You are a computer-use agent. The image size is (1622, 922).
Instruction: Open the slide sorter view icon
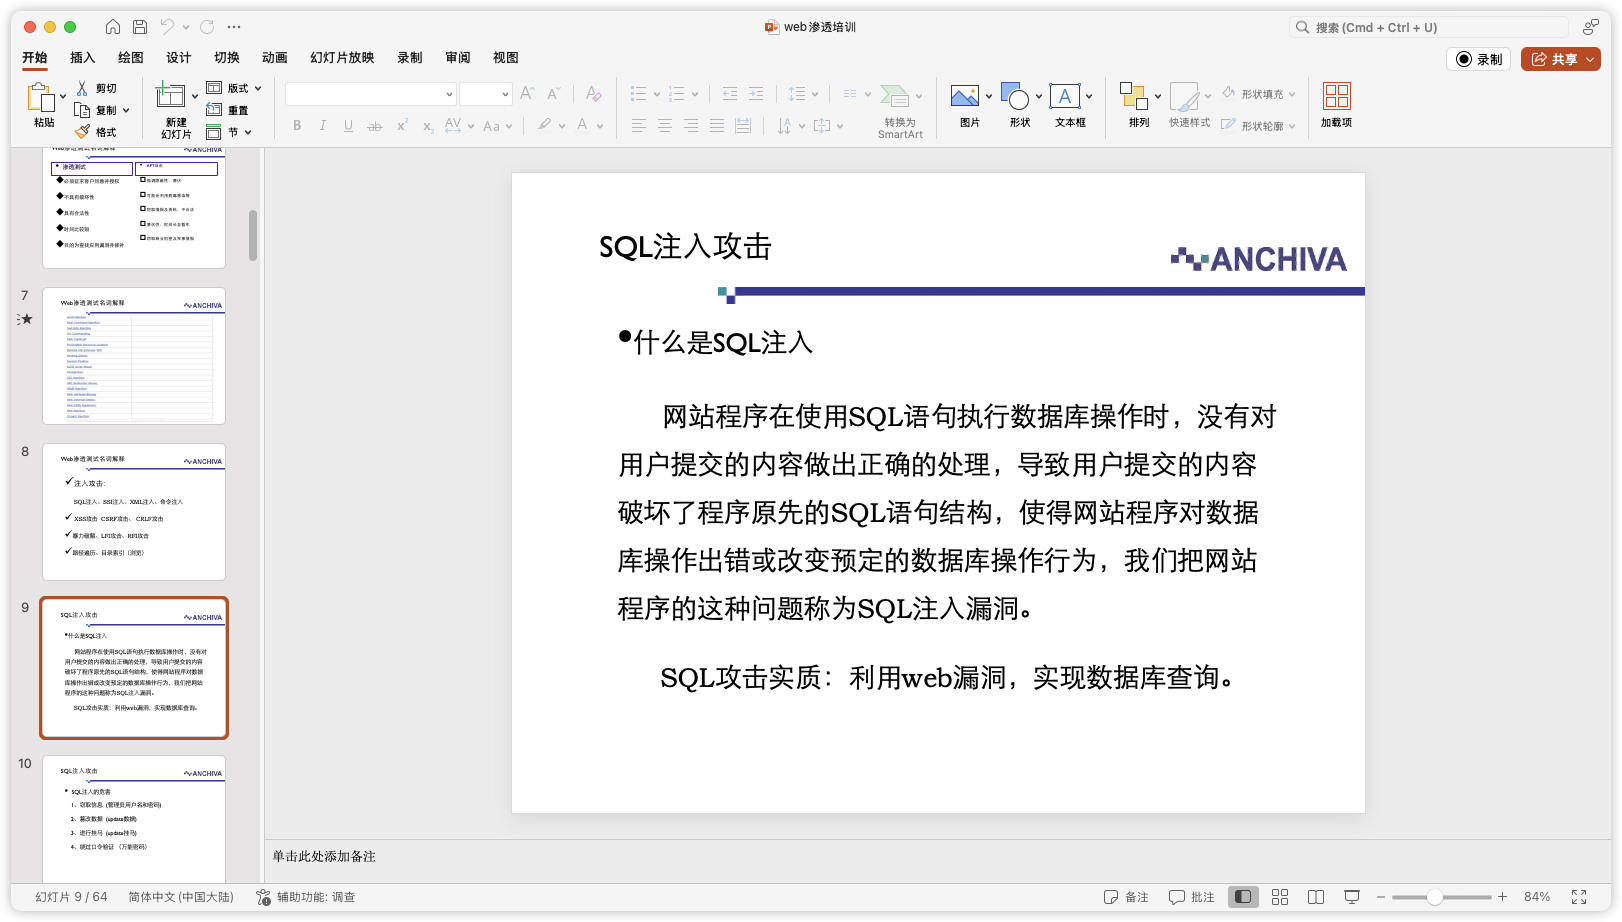[x=1279, y=897]
